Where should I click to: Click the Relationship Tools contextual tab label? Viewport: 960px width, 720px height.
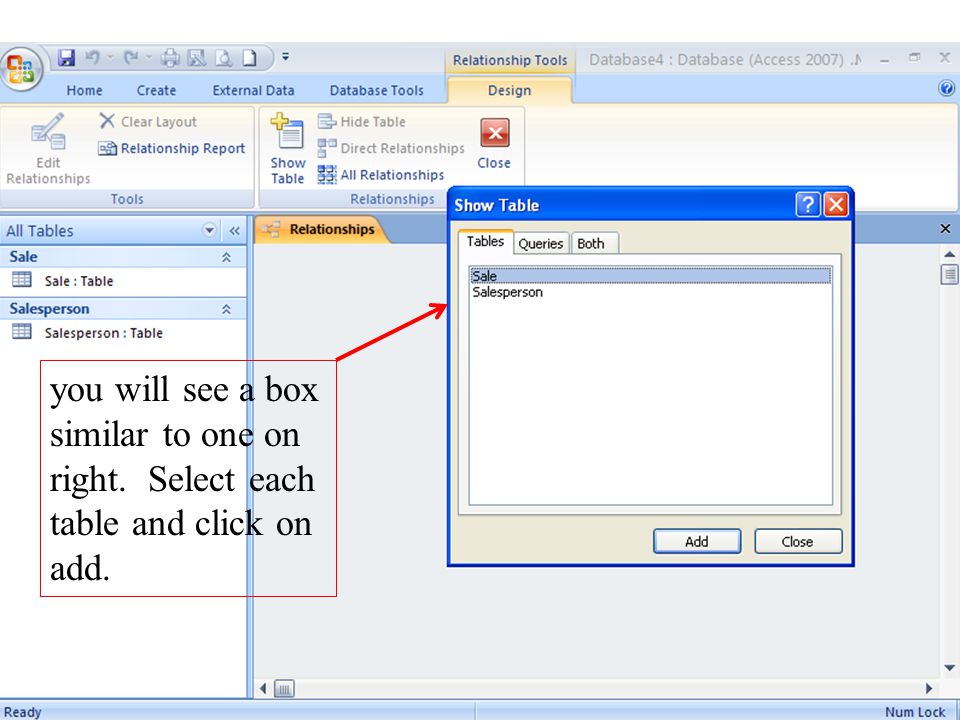[x=510, y=60]
